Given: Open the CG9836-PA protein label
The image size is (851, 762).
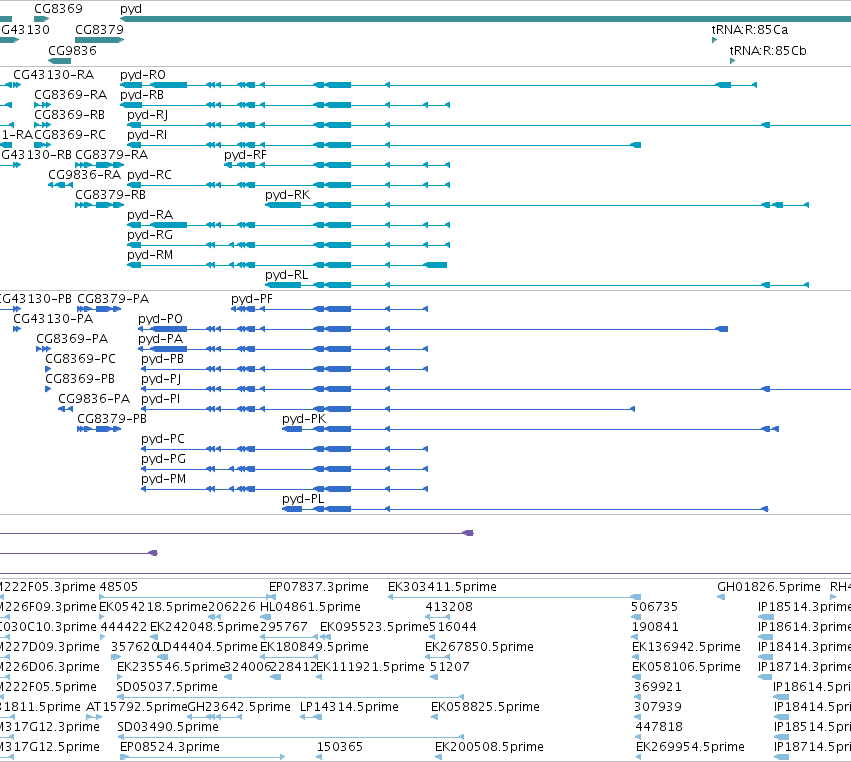Looking at the screenshot, I should click(94, 398).
